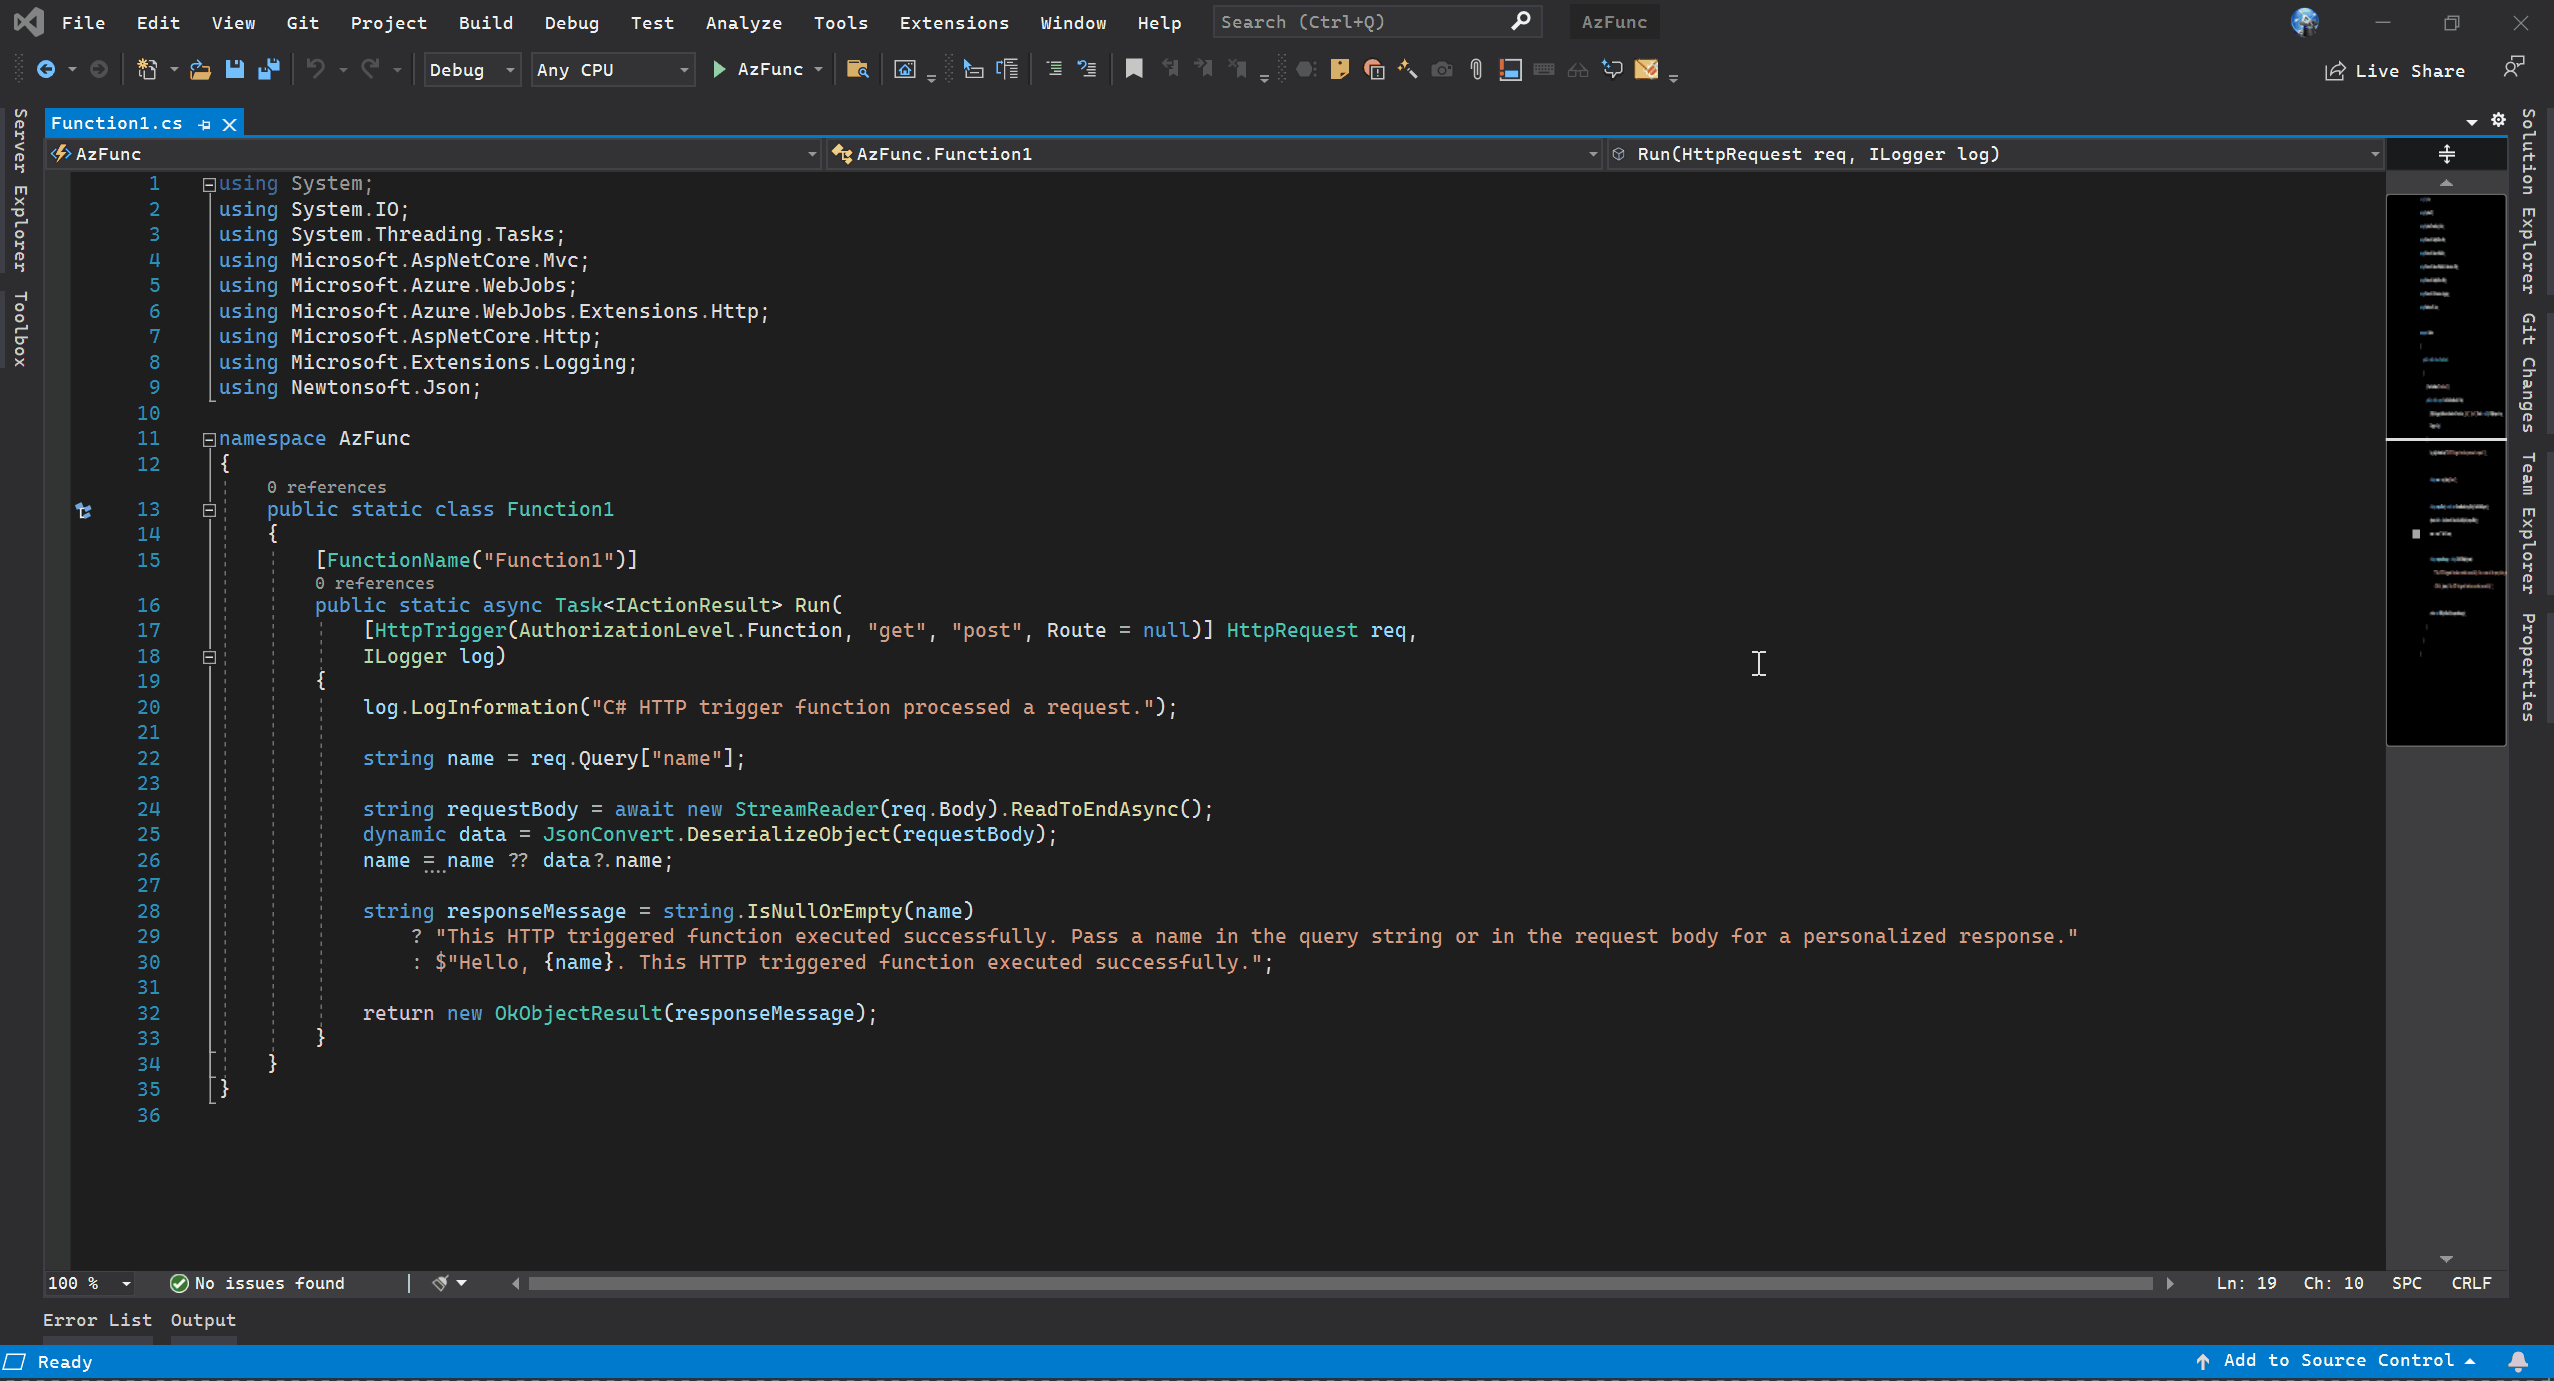The image size is (2554, 1381).
Task: Click the user account avatar icon
Action: (2304, 22)
